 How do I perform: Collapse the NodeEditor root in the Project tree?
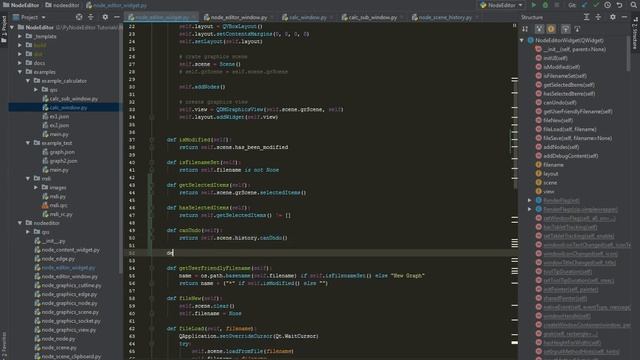tap(12, 27)
